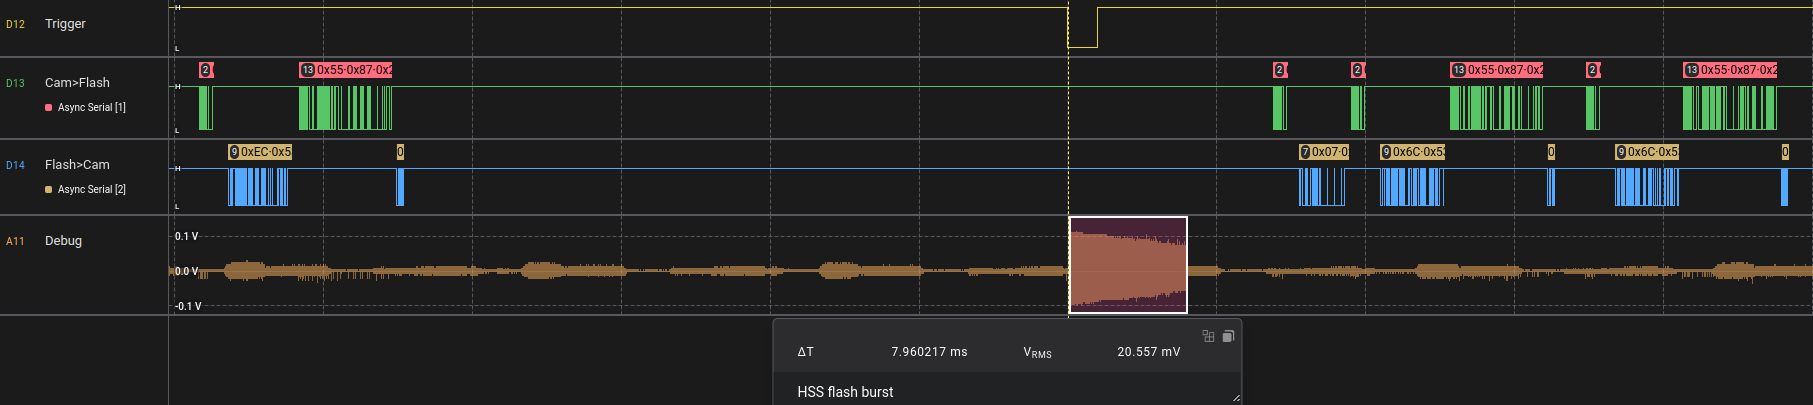Select the highlighted measurement region on Debug
The height and width of the screenshot is (405, 1813).
coord(1128,265)
